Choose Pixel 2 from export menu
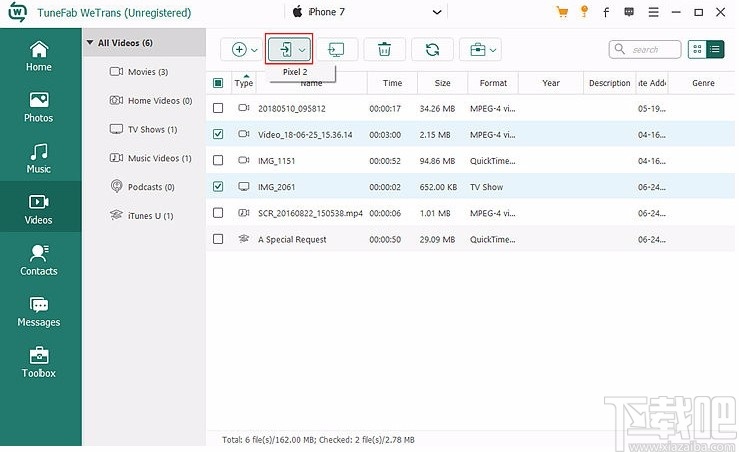This screenshot has width=739, height=452. (295, 72)
